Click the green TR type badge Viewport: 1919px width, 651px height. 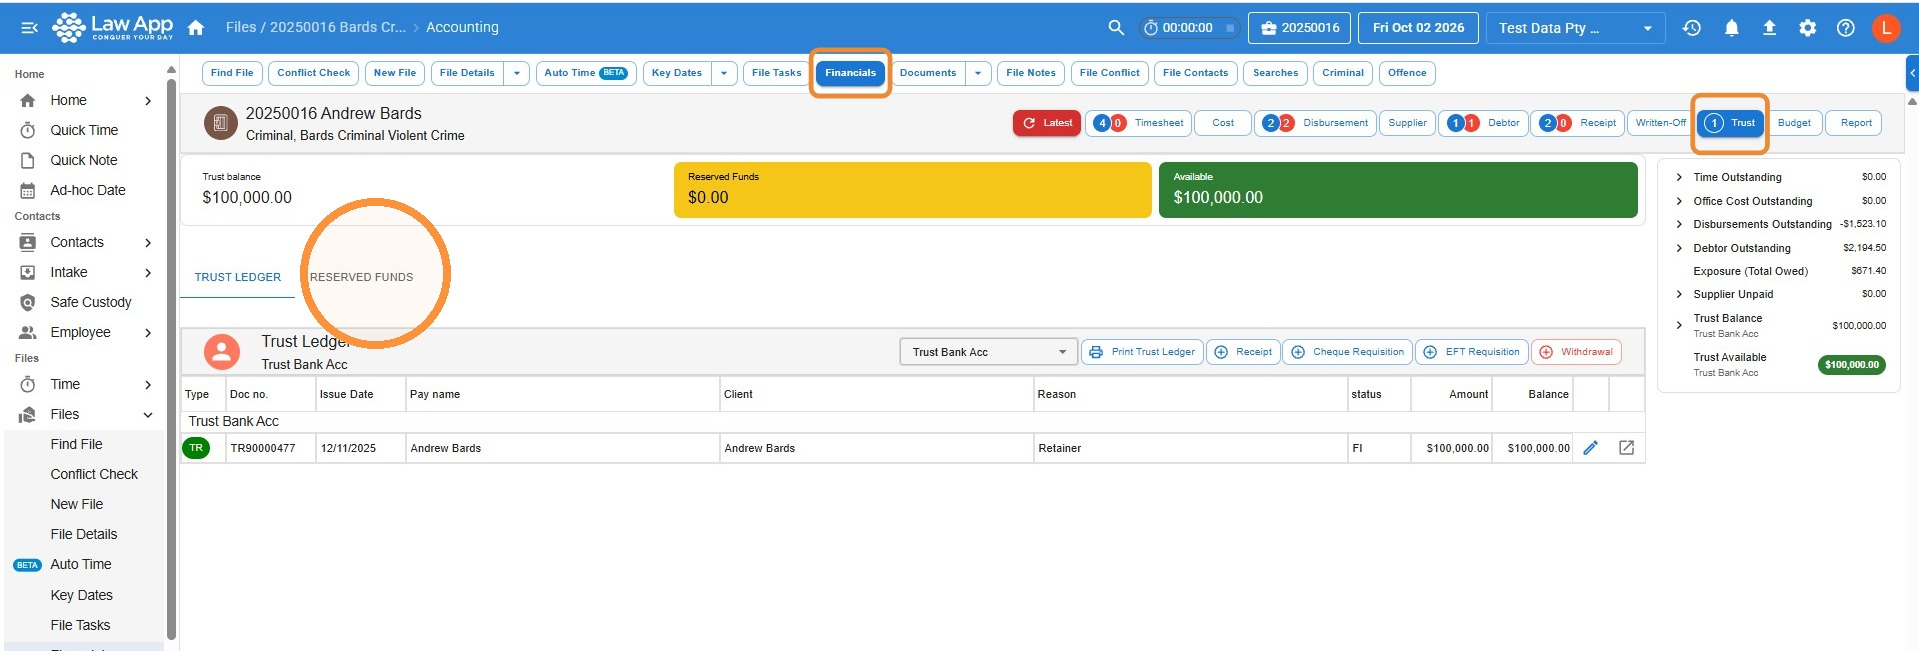pyautogui.click(x=196, y=448)
